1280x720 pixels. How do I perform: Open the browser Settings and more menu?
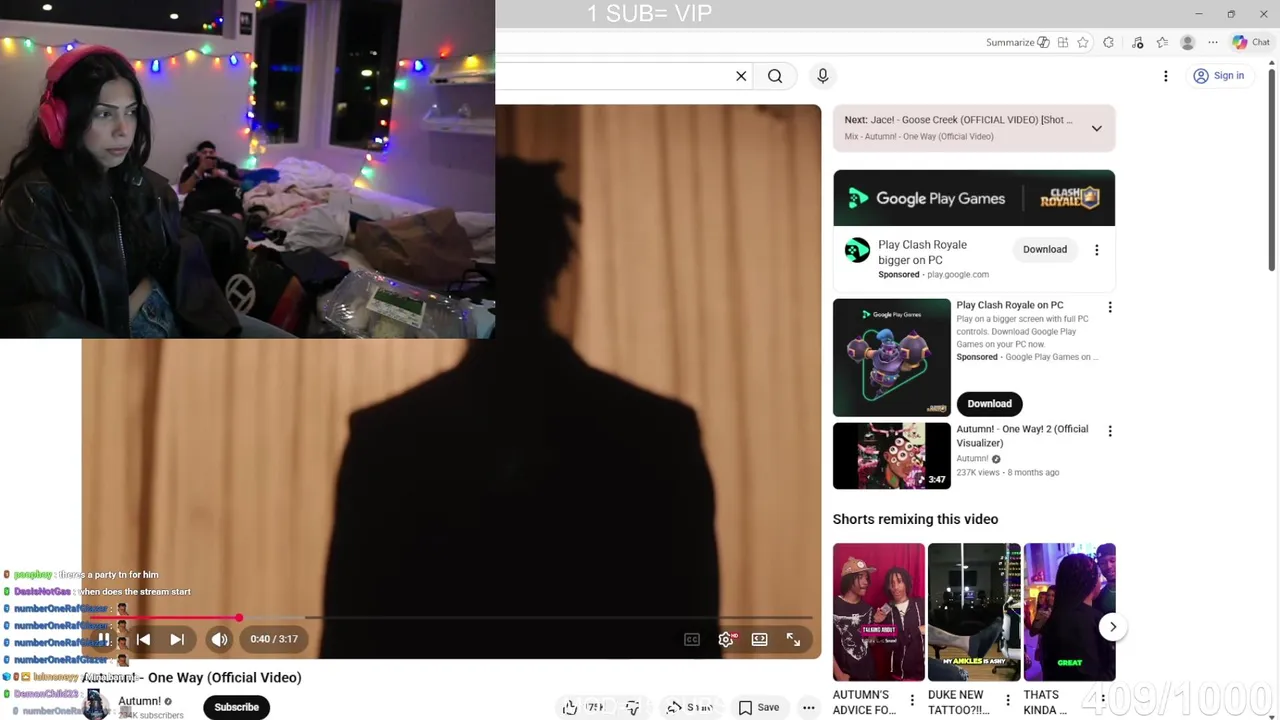click(1213, 42)
